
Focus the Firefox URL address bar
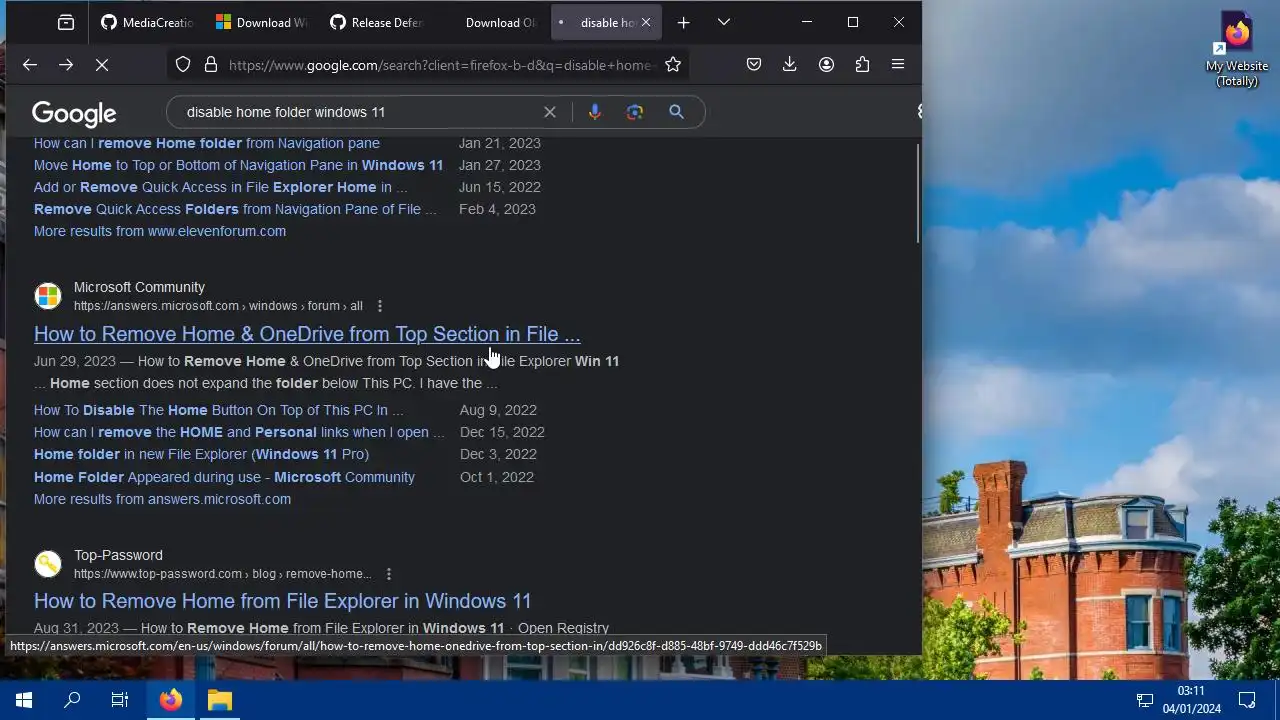440,65
